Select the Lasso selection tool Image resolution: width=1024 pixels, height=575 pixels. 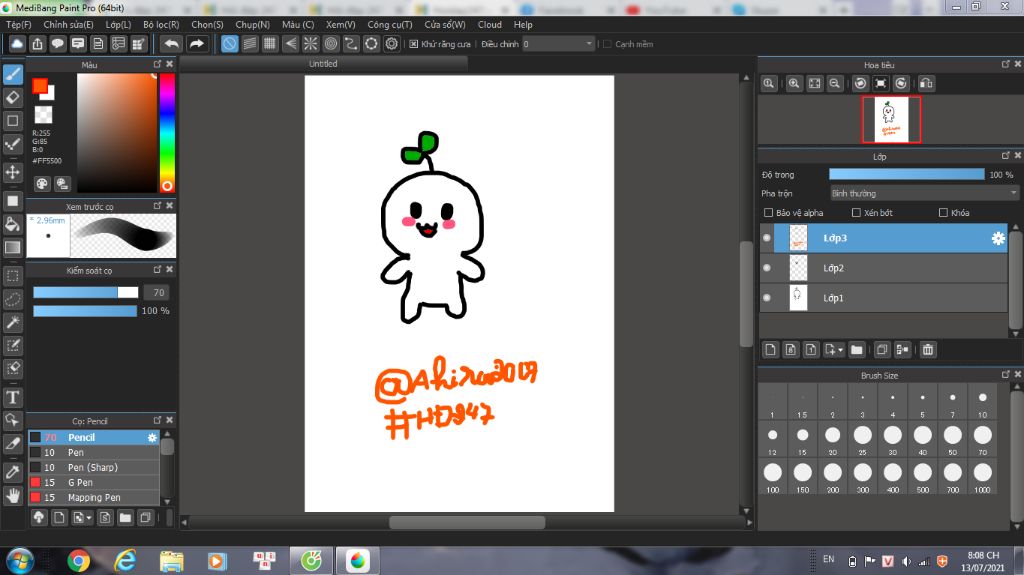[x=12, y=299]
